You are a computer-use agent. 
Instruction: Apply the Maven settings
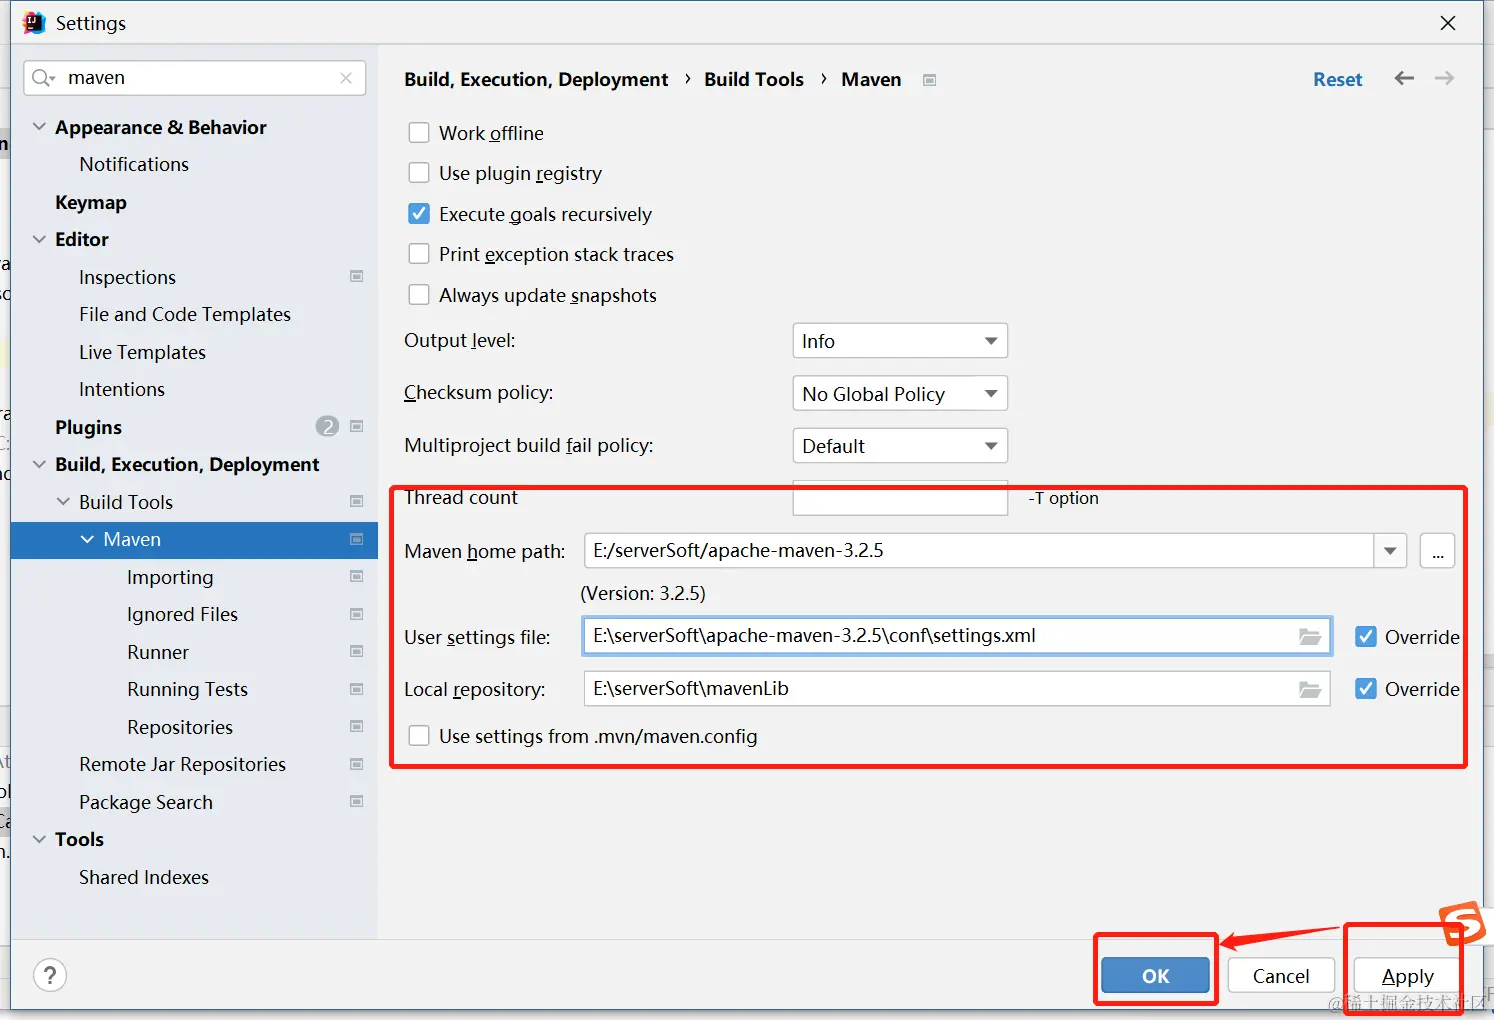1407,976
